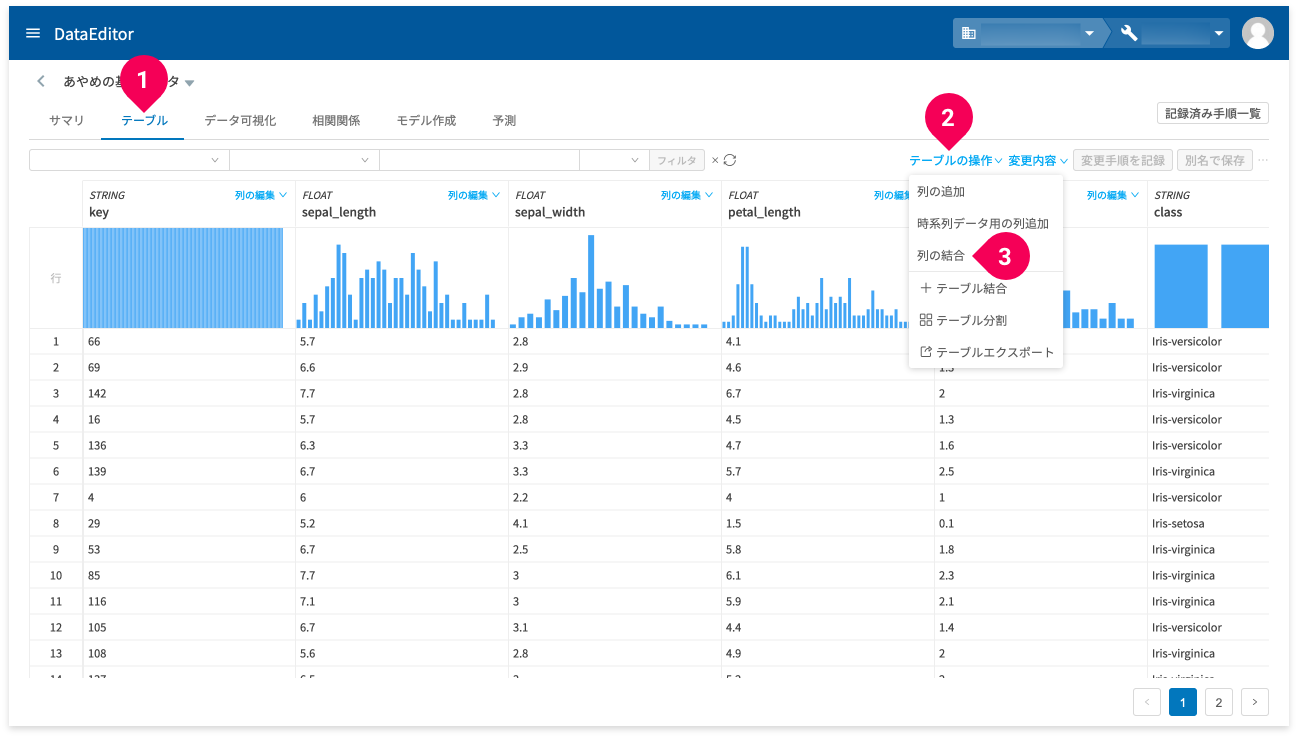Click the フィルタ button
This screenshot has height=738, width=1298.
click(677, 160)
